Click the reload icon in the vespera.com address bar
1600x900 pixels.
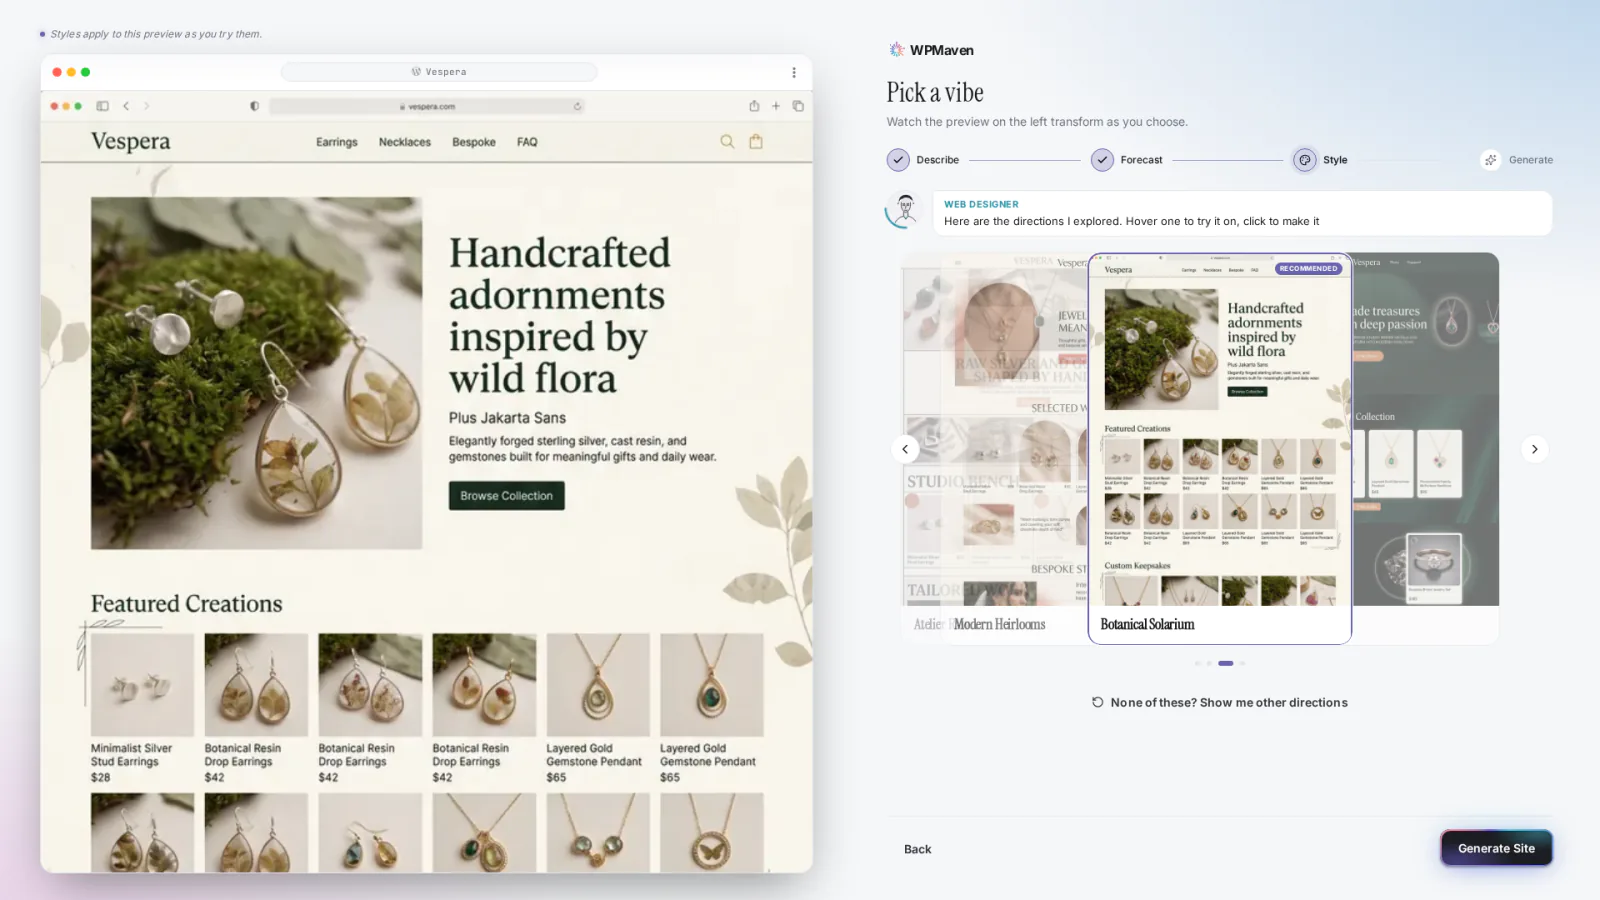coord(577,106)
